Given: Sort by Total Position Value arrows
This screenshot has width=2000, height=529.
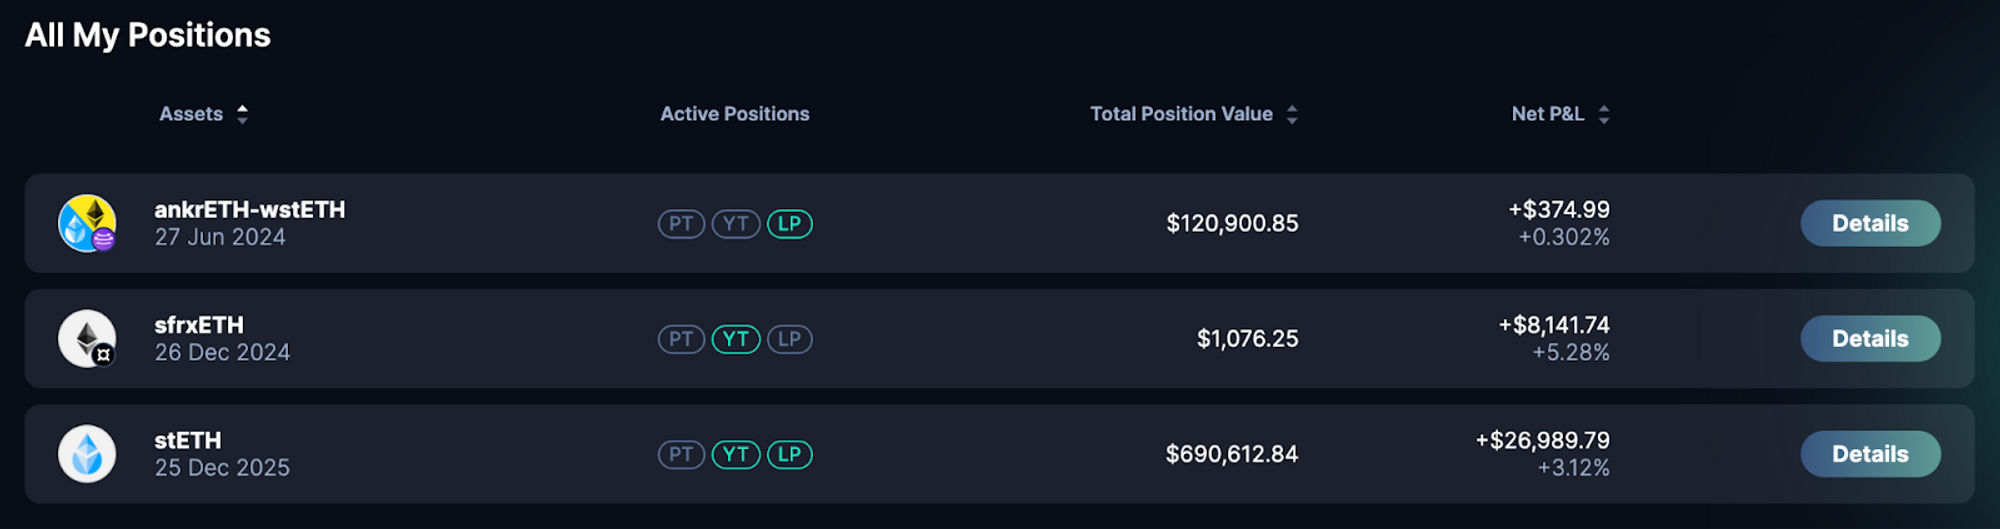Looking at the screenshot, I should coord(1292,114).
